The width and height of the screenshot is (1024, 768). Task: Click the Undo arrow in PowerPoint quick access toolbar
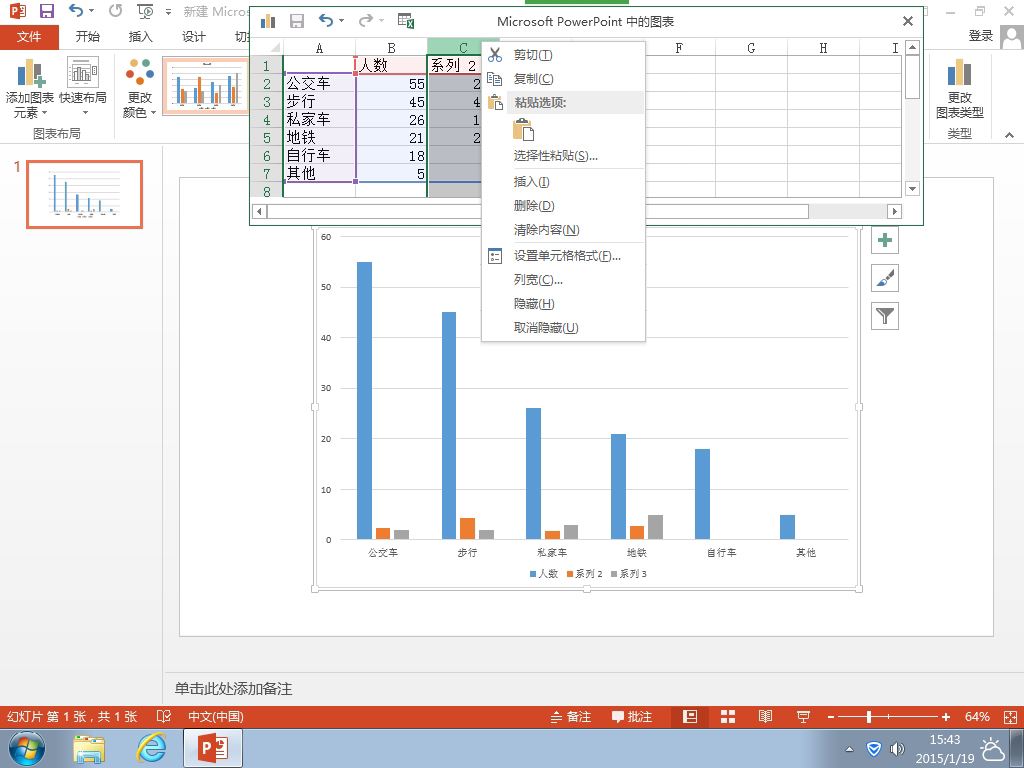pos(76,10)
